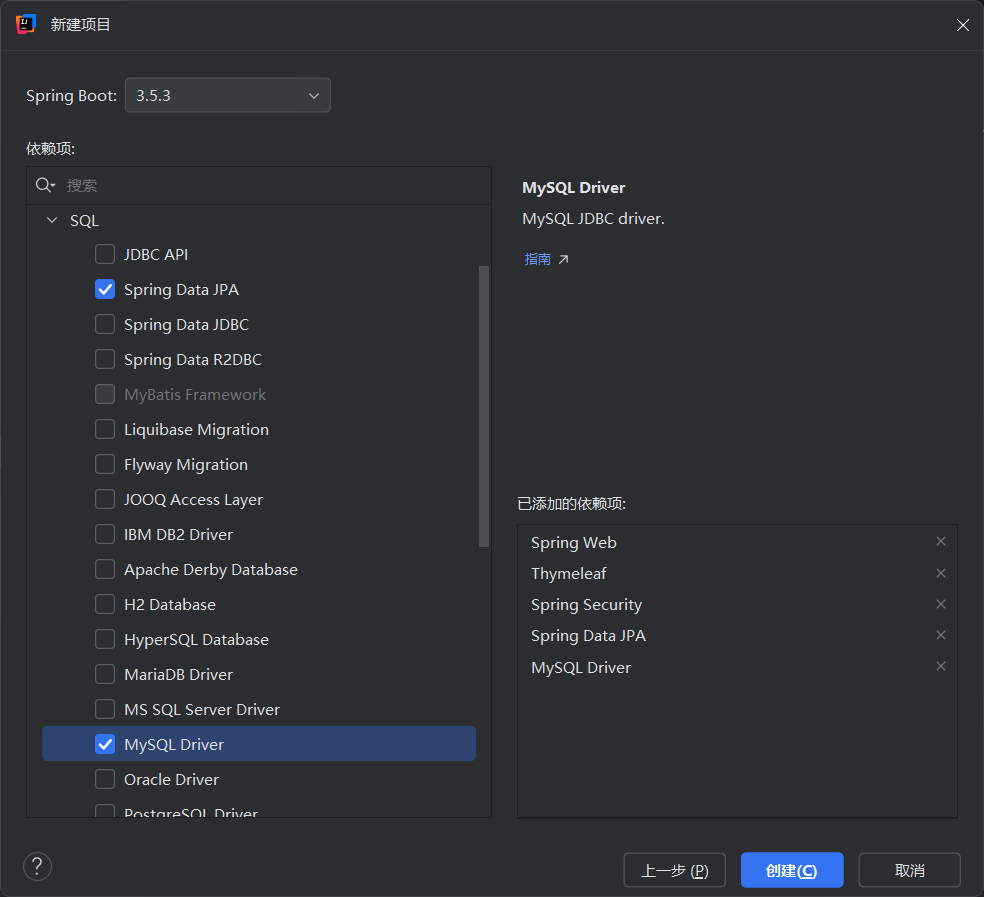Remove Thymeleaf from added dependencies
The height and width of the screenshot is (897, 984).
pyautogui.click(x=941, y=573)
